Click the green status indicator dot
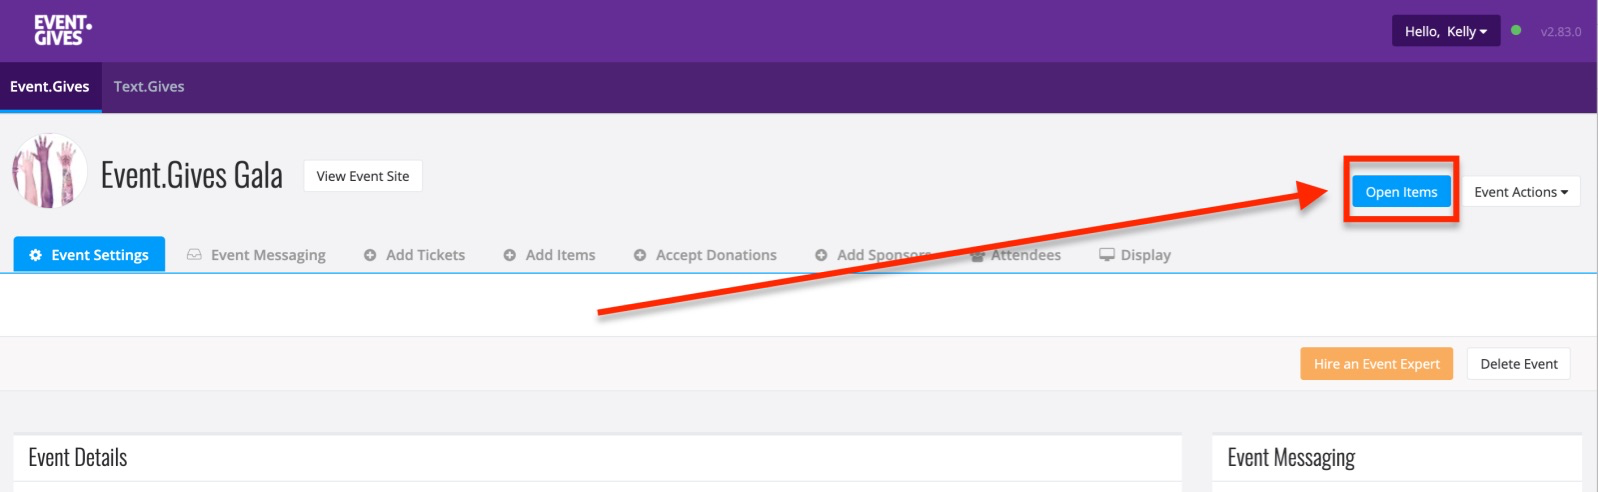This screenshot has width=1598, height=492. [x=1516, y=30]
